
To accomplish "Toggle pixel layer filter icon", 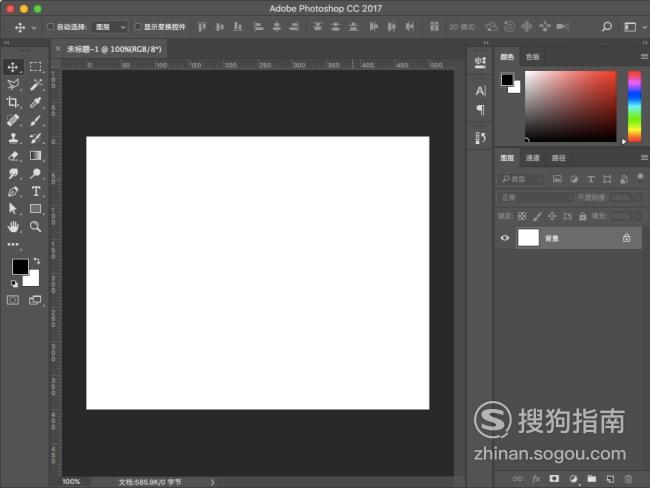I will coord(557,179).
